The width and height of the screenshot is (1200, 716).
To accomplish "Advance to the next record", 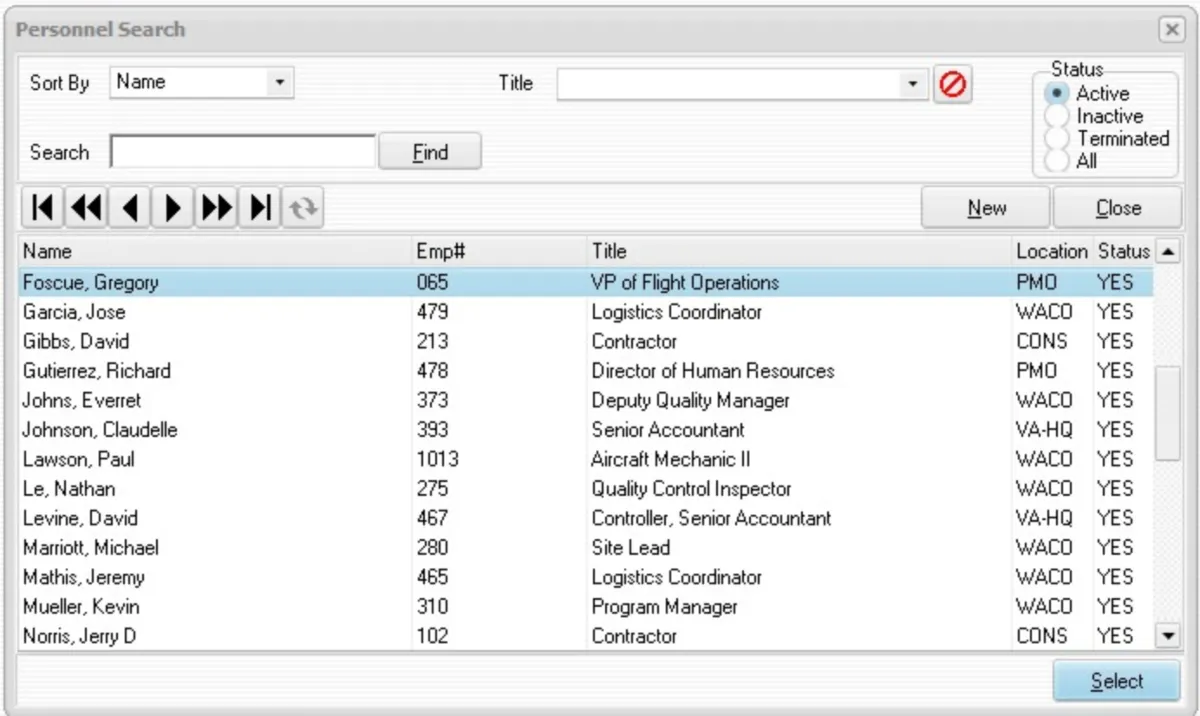I will pos(171,207).
